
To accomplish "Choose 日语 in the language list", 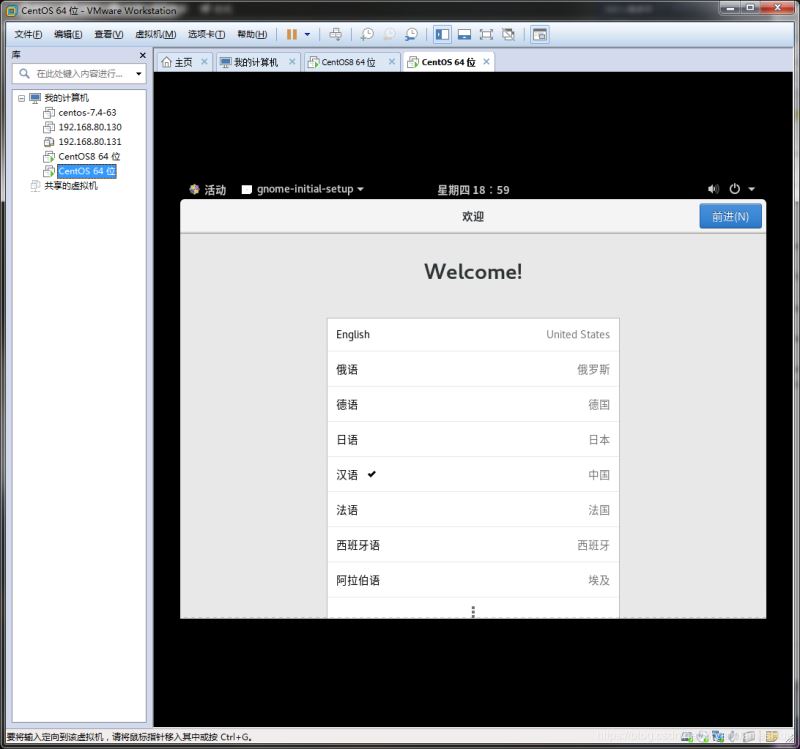I will coord(472,440).
